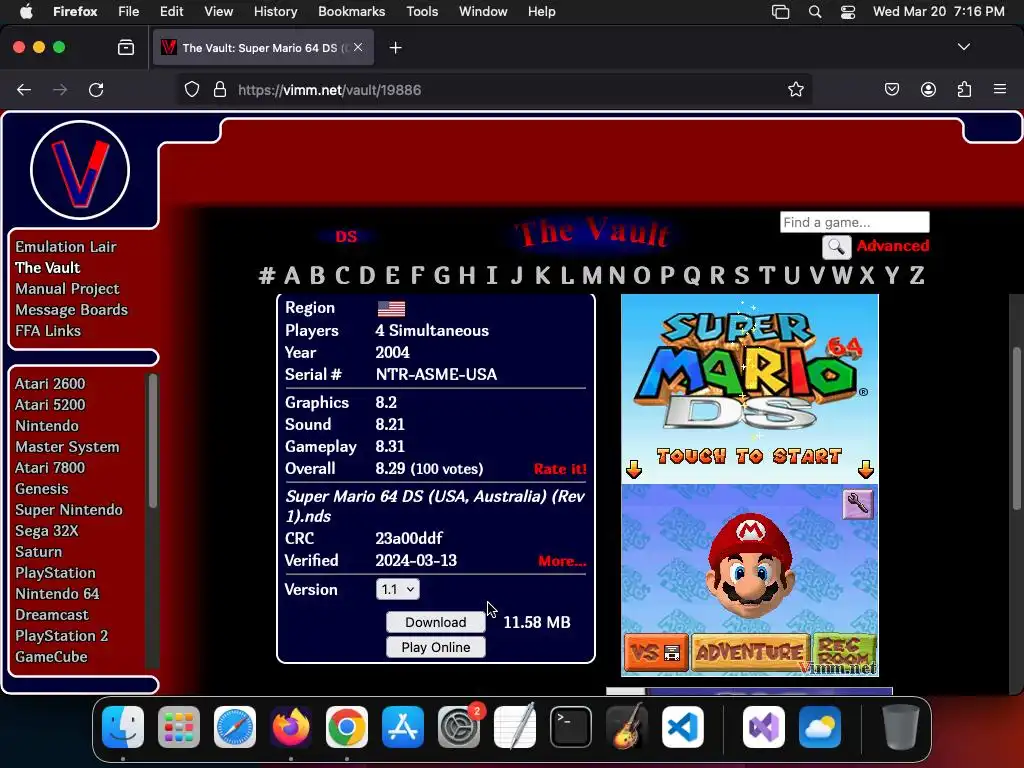Viewport: 1024px width, 768px height.
Task: Go back with the browser back arrow
Action: pyautogui.click(x=24, y=89)
